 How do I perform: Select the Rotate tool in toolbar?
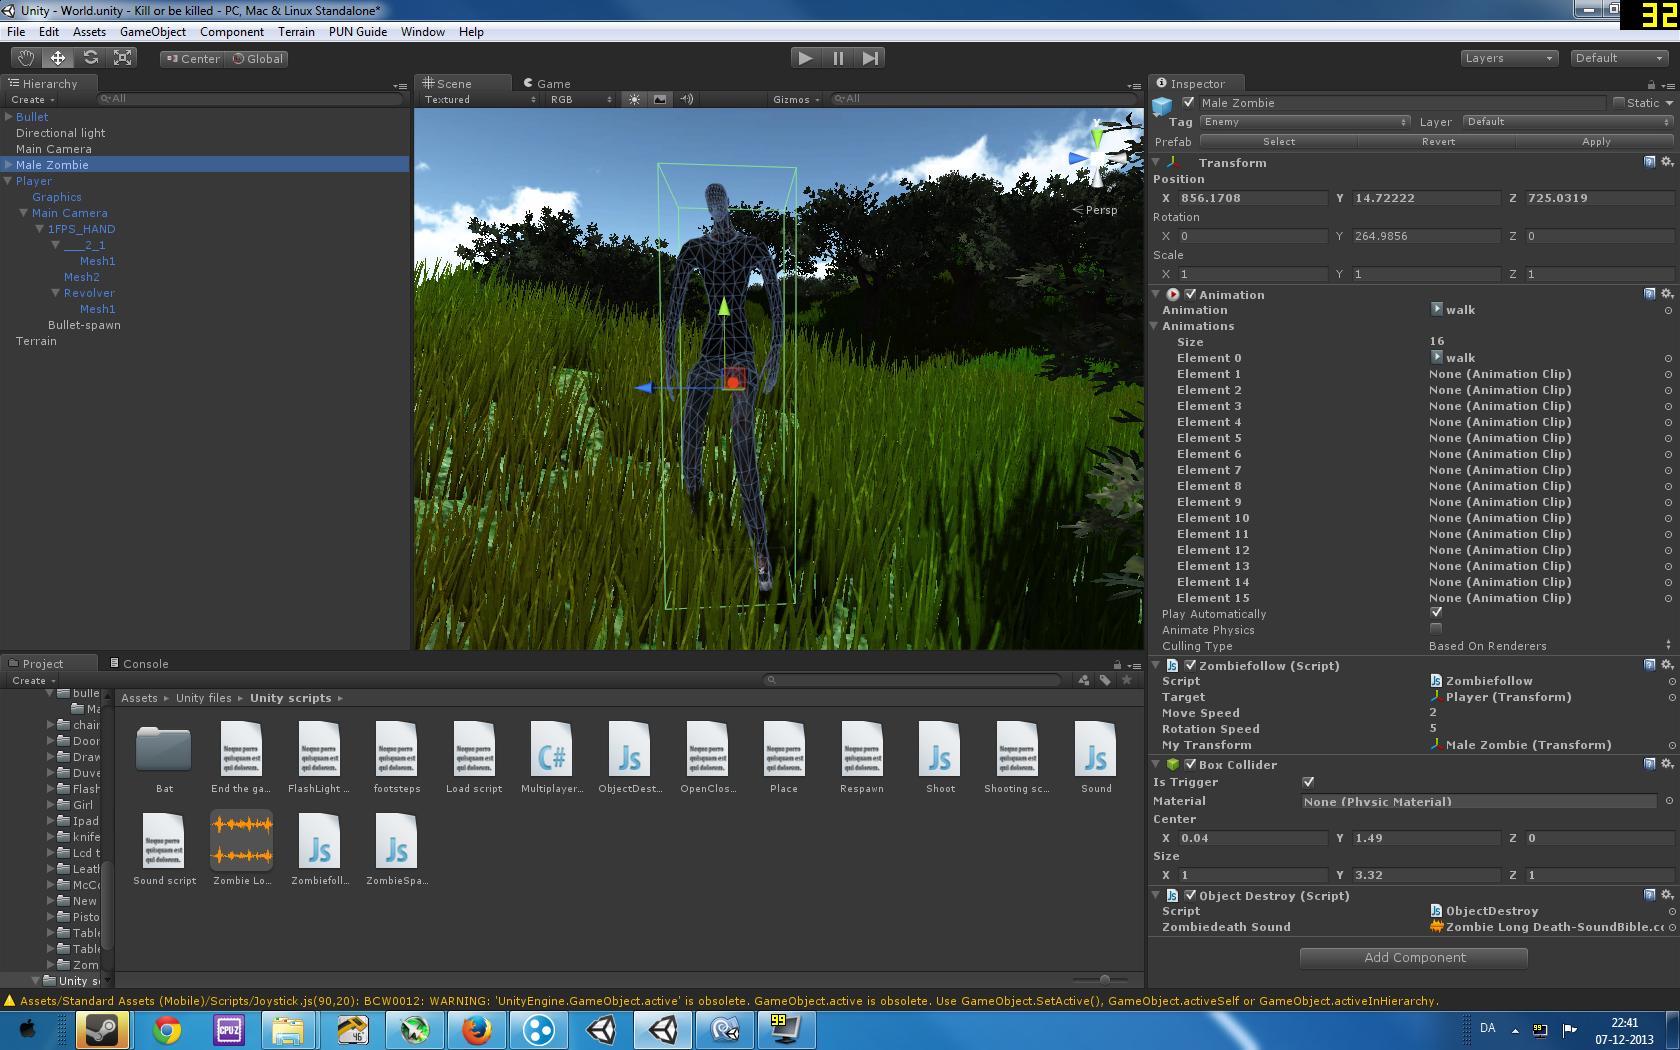[90, 58]
